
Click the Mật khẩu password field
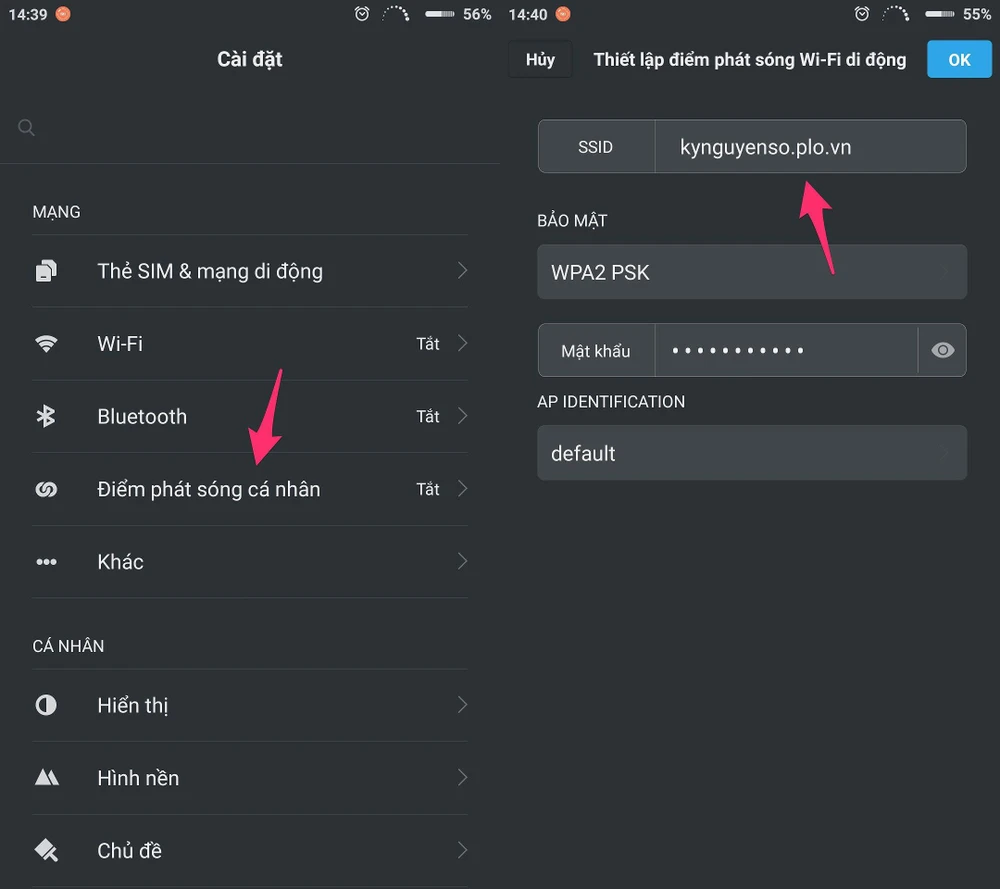(x=785, y=350)
